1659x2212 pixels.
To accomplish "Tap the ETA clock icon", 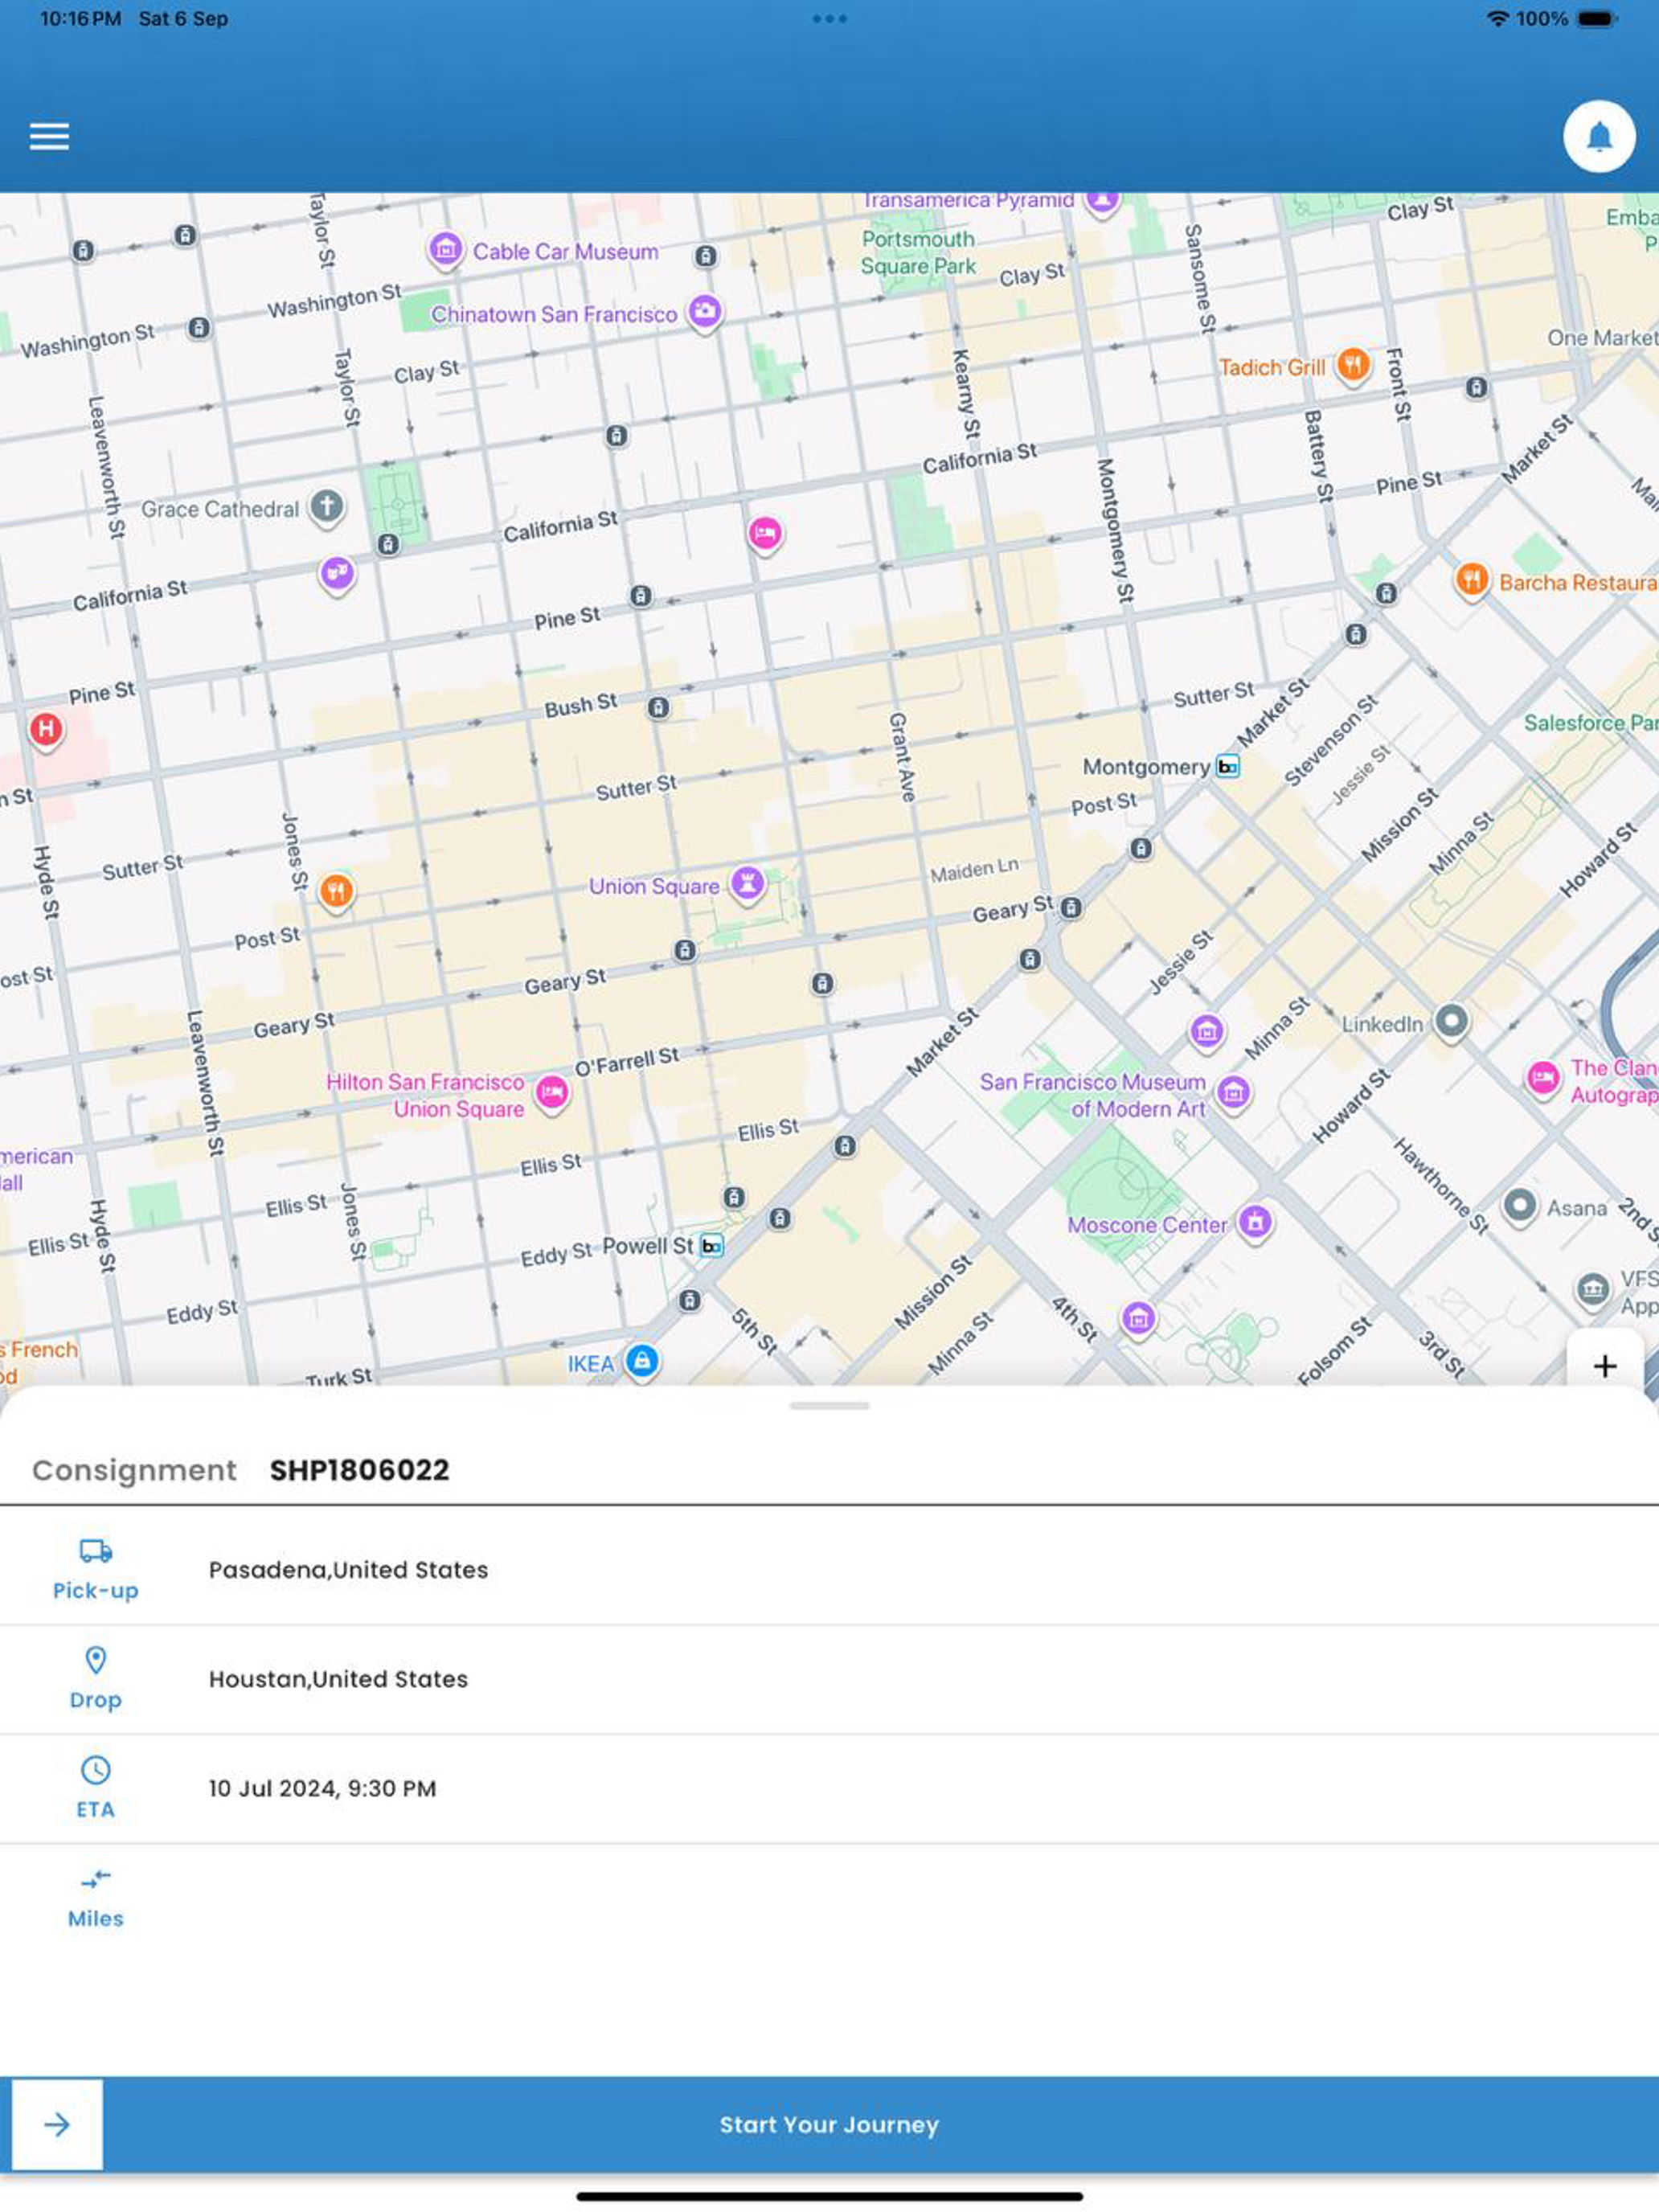I will [x=96, y=1770].
